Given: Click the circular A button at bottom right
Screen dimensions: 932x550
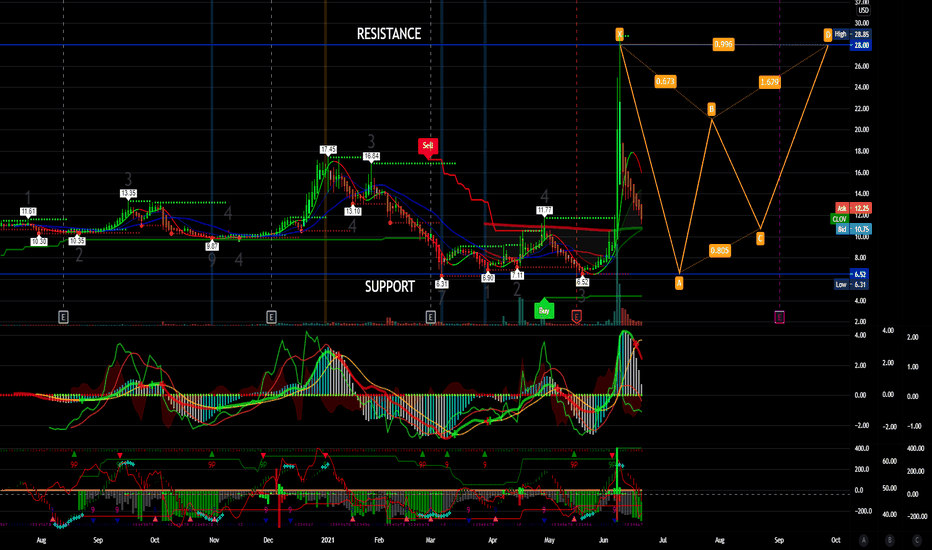Looking at the screenshot, I should [863, 540].
